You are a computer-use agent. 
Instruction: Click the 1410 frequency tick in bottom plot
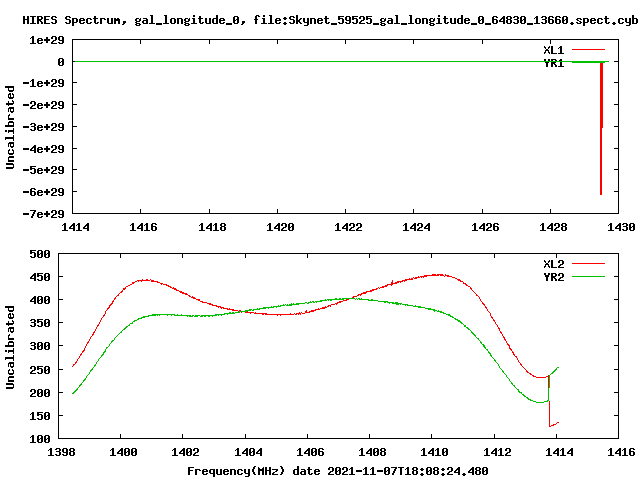tap(434, 452)
